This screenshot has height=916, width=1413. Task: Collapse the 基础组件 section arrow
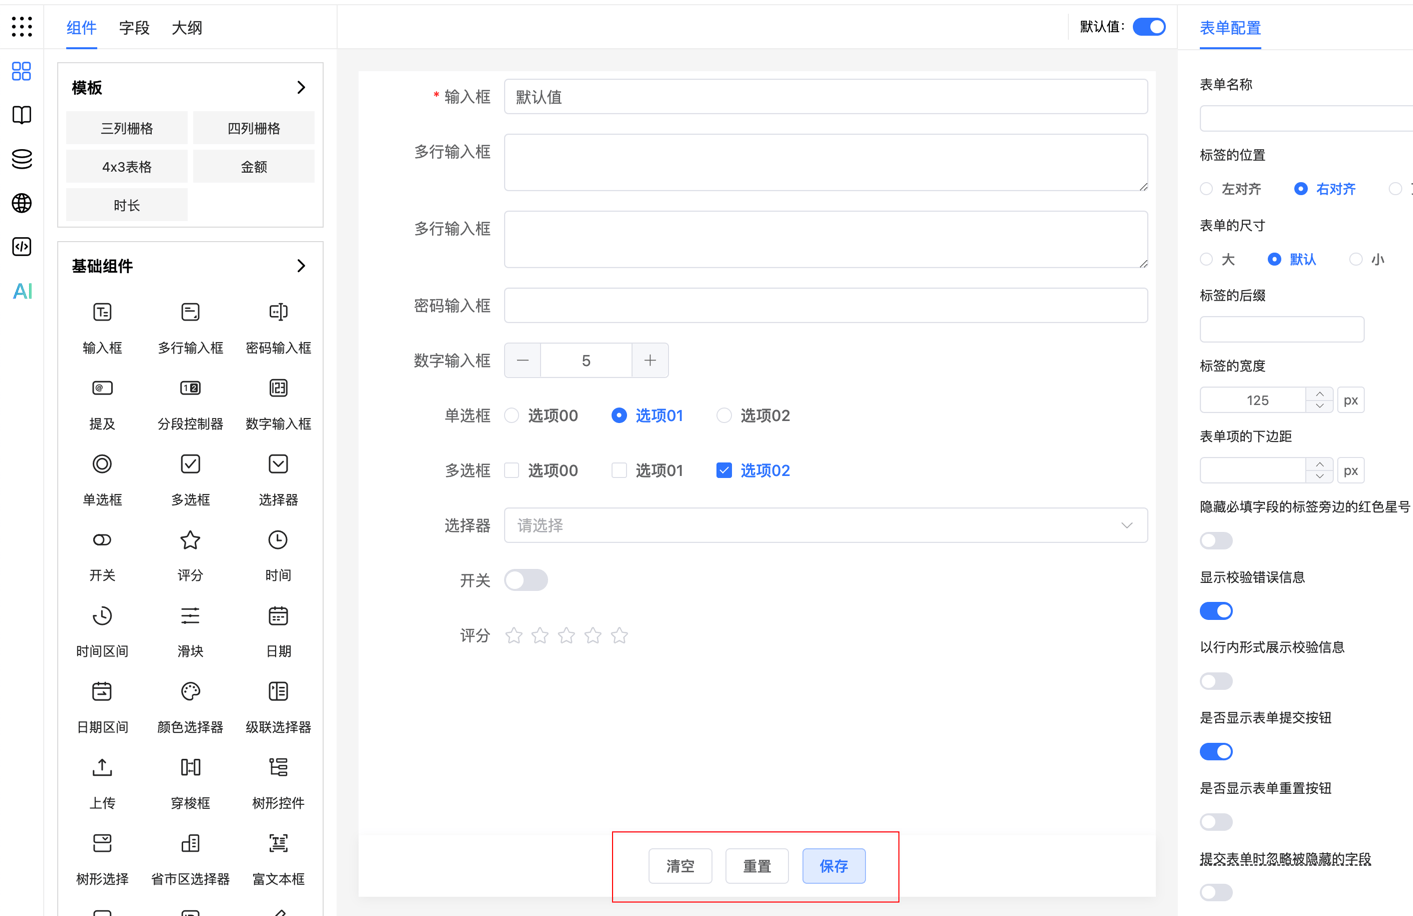(301, 266)
